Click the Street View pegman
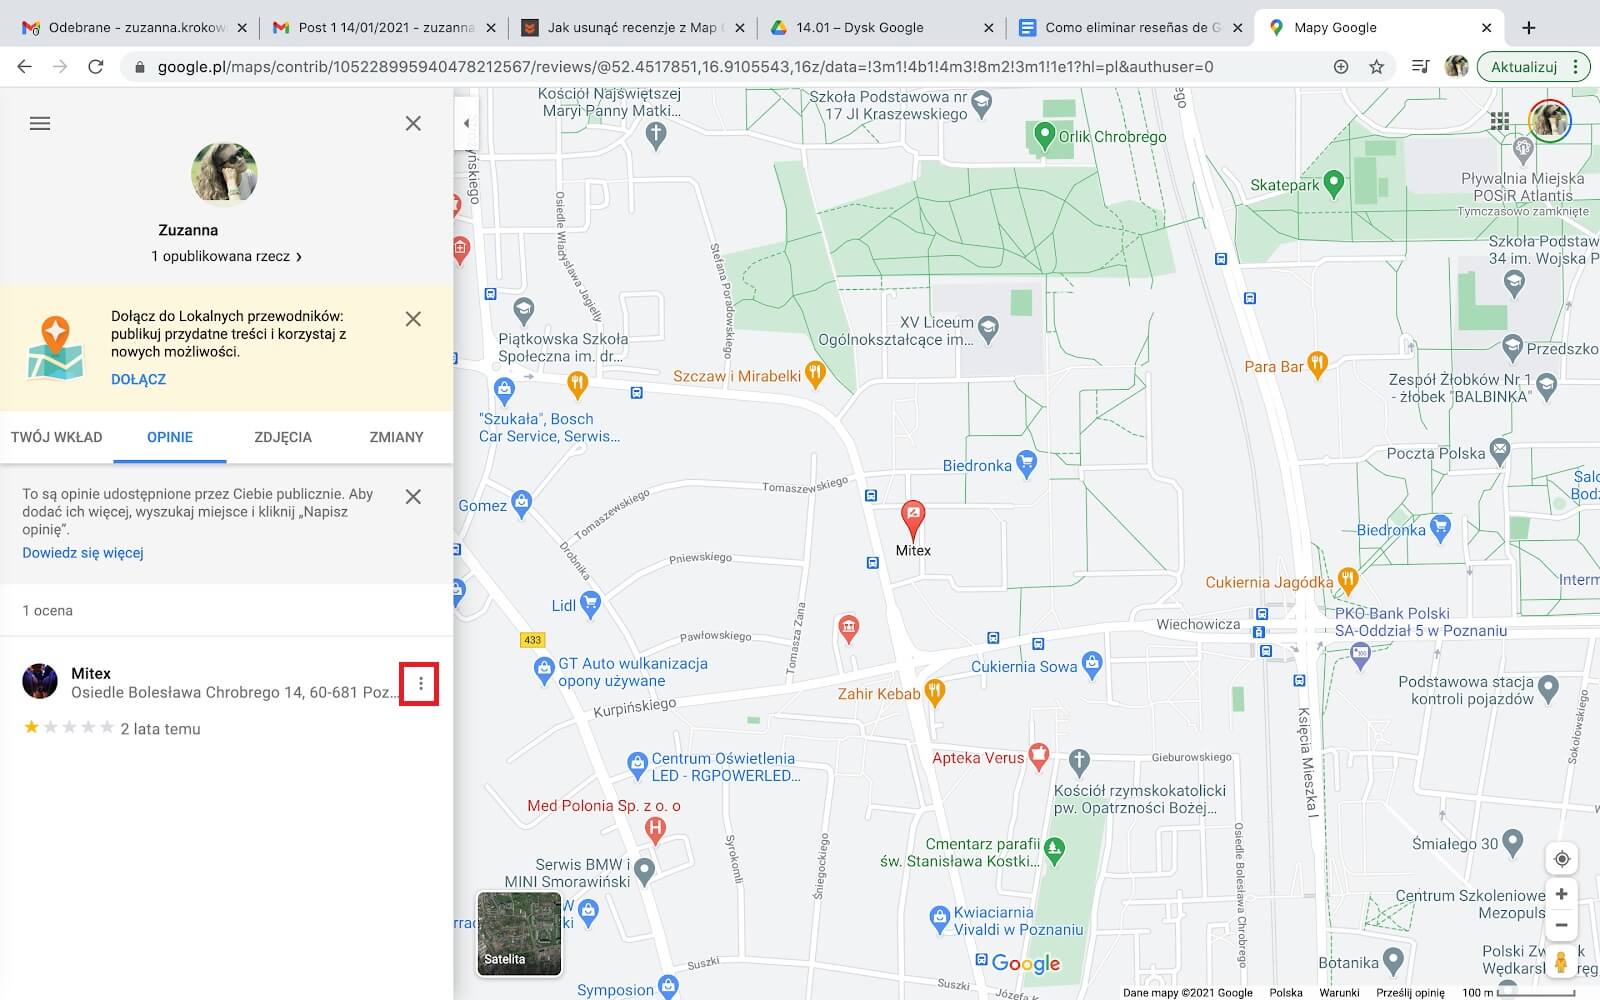This screenshot has height=1000, width=1600. 1561,962
